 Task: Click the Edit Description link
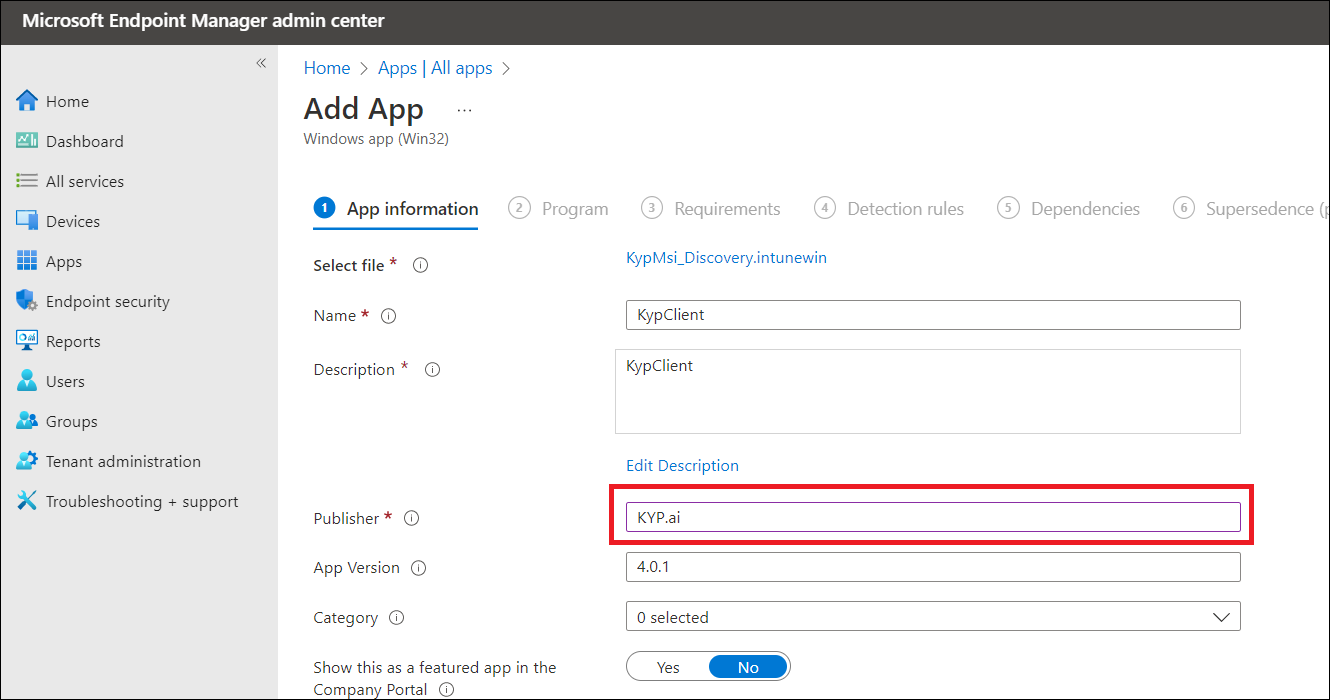[x=682, y=466]
